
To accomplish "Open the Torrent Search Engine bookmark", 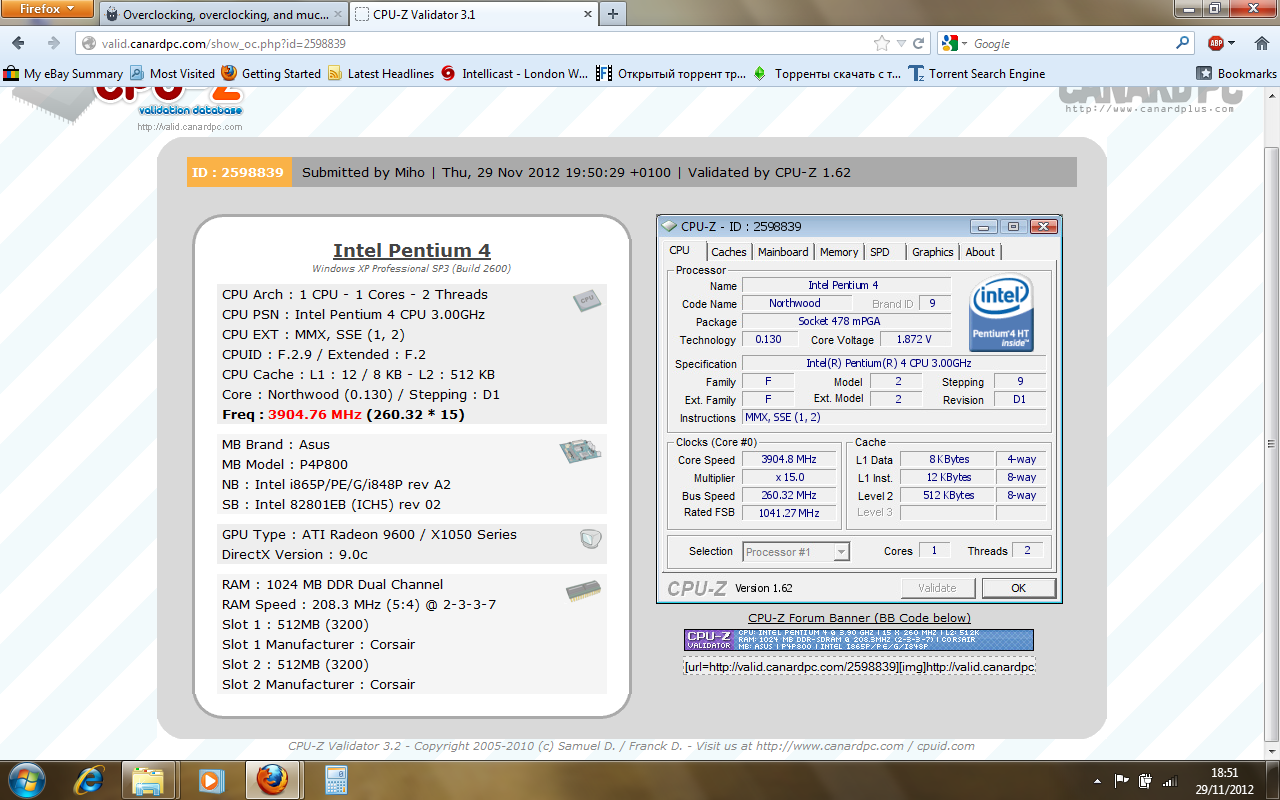I will [x=976, y=74].
